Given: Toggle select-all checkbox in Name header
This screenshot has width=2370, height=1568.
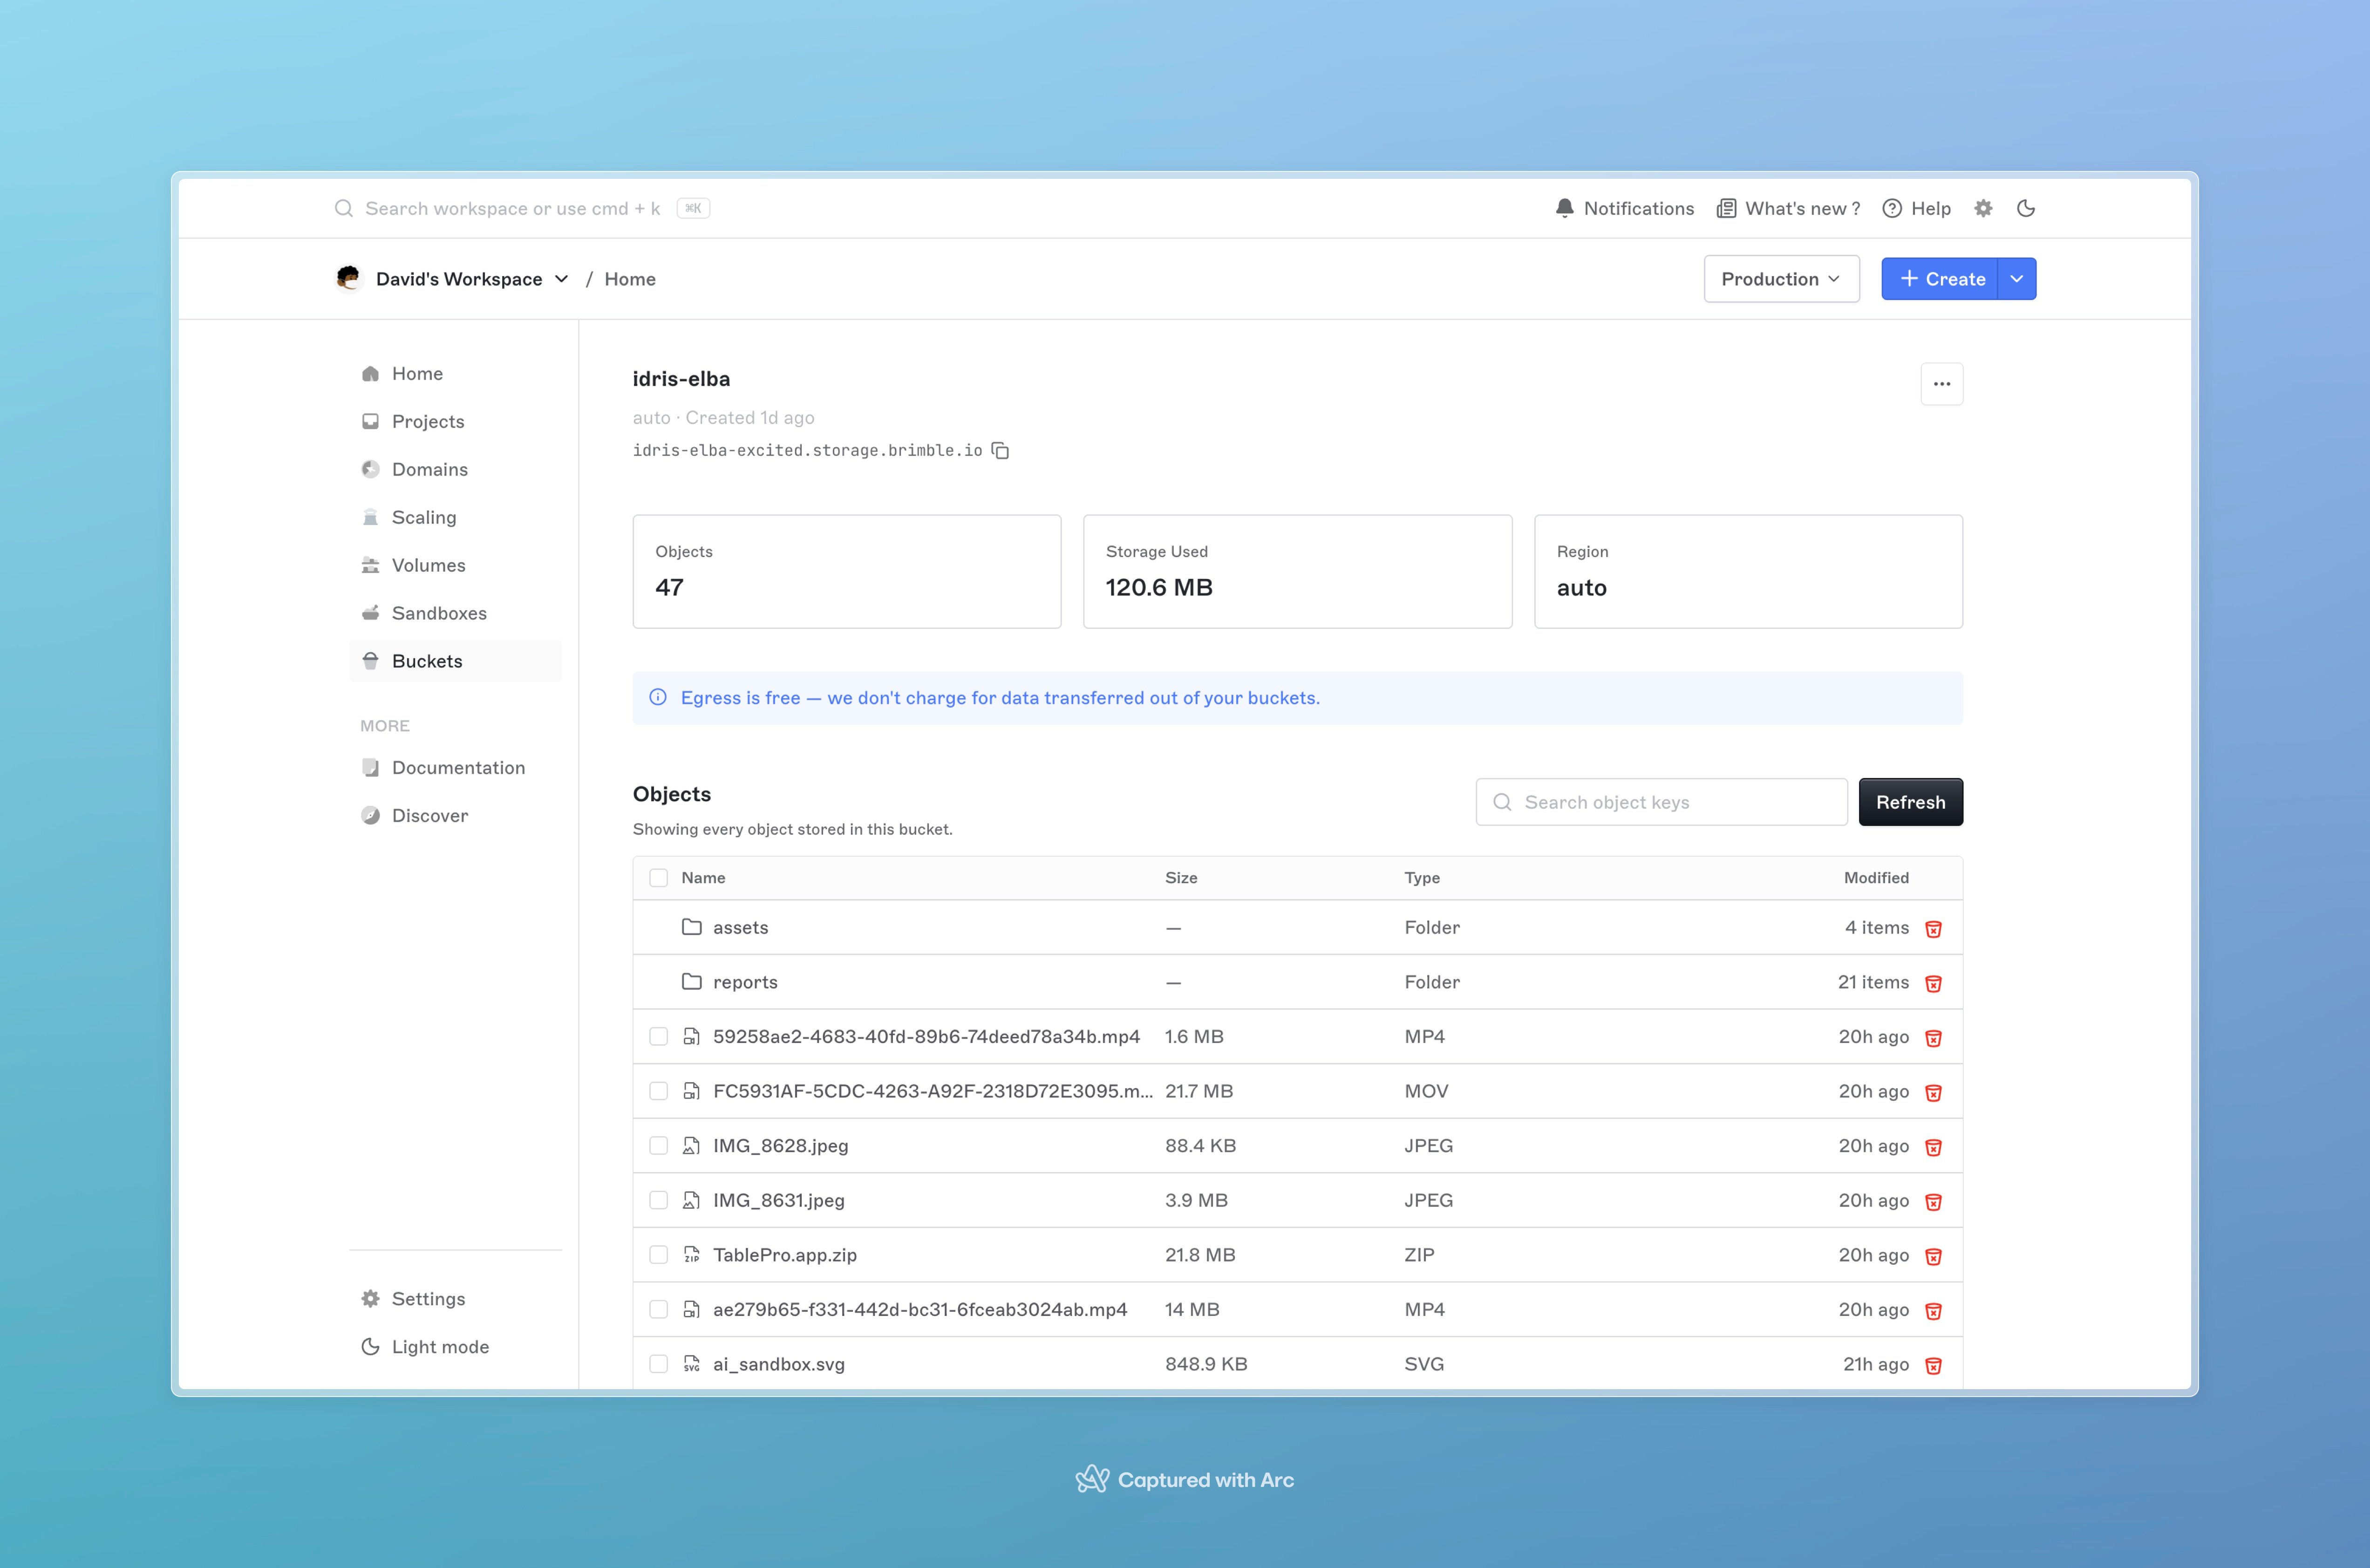Looking at the screenshot, I should coord(658,877).
